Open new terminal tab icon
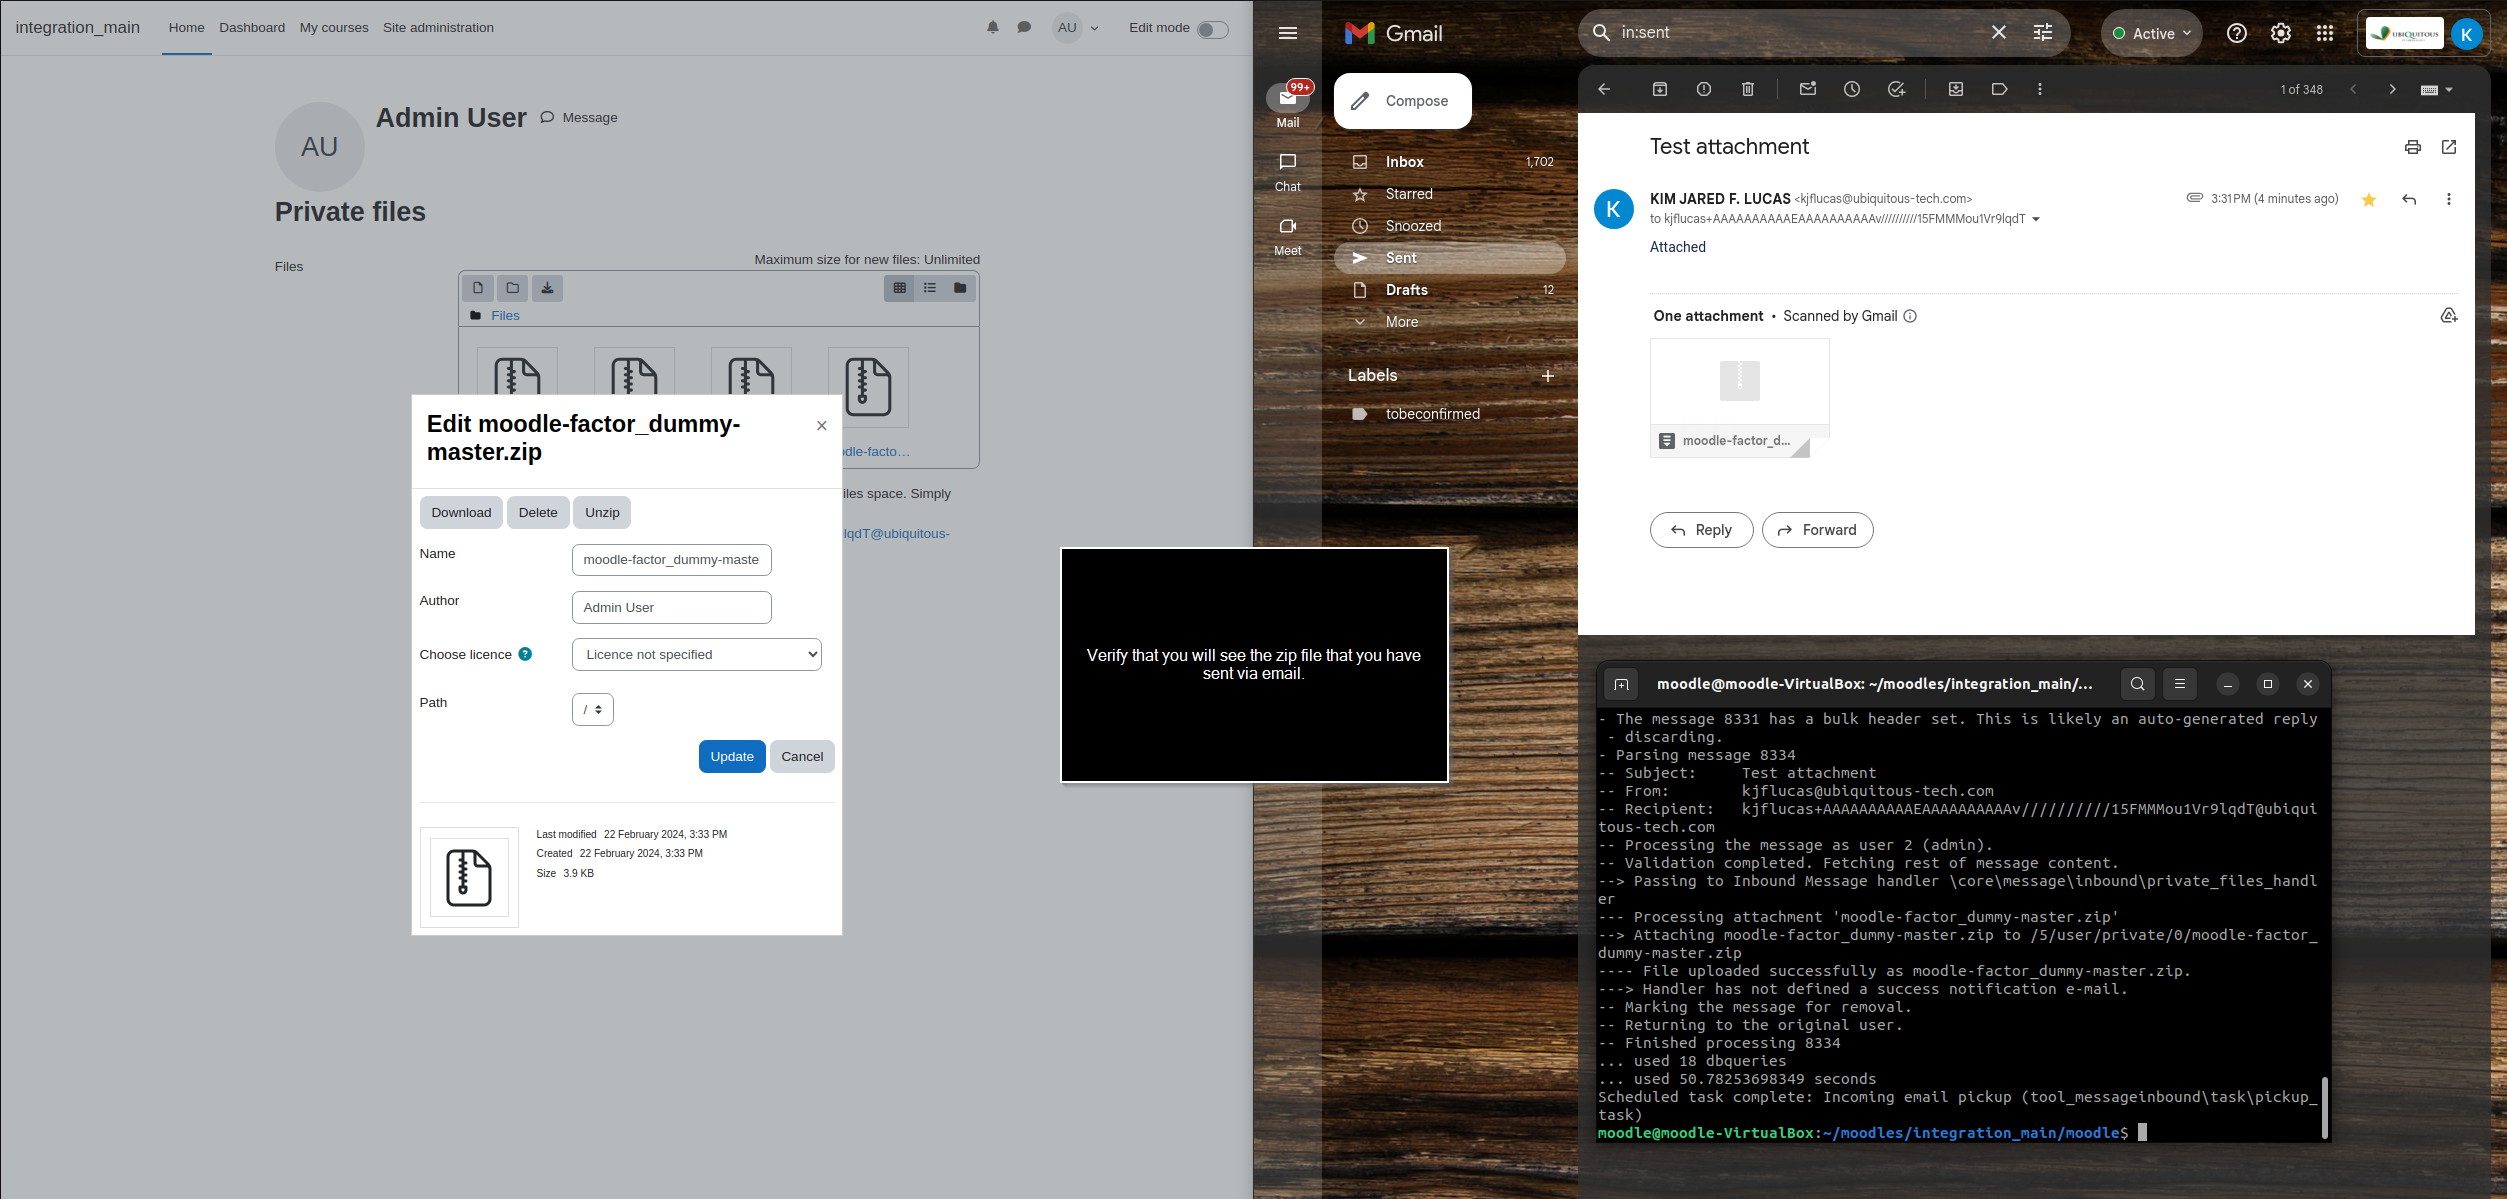2507x1199 pixels. (x=1621, y=684)
